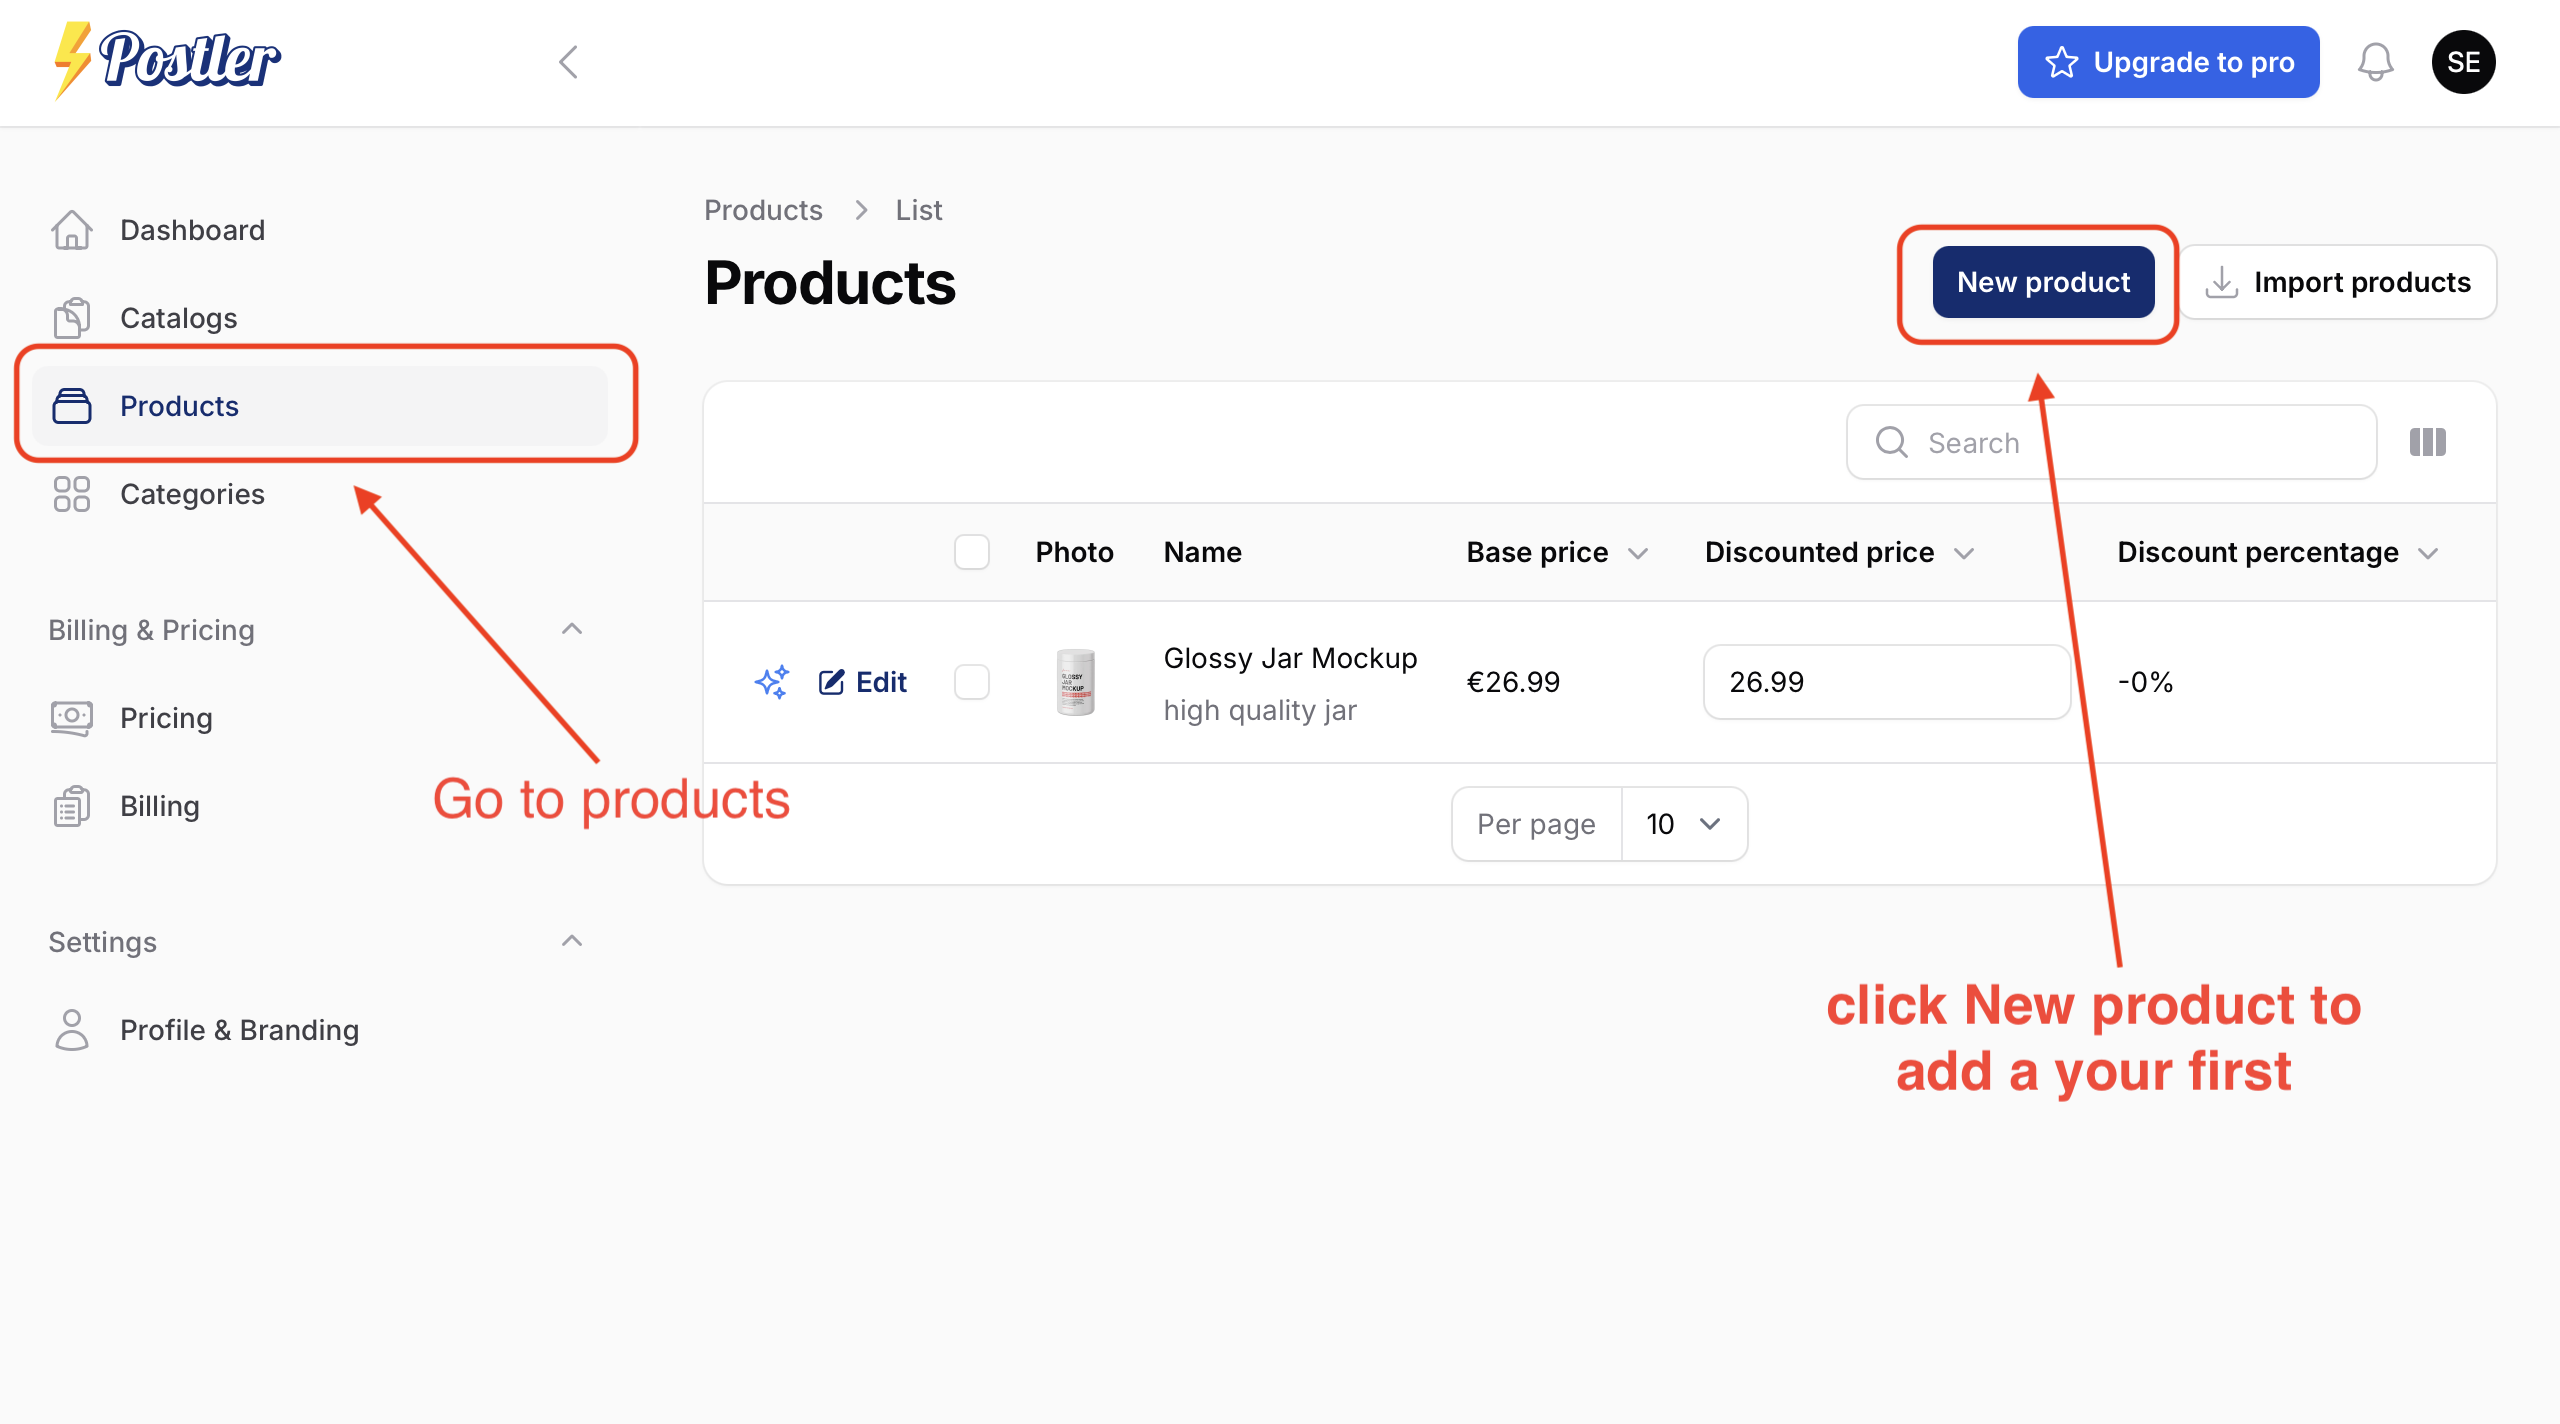The image size is (2560, 1424).
Task: Click the New product button
Action: 2042,281
